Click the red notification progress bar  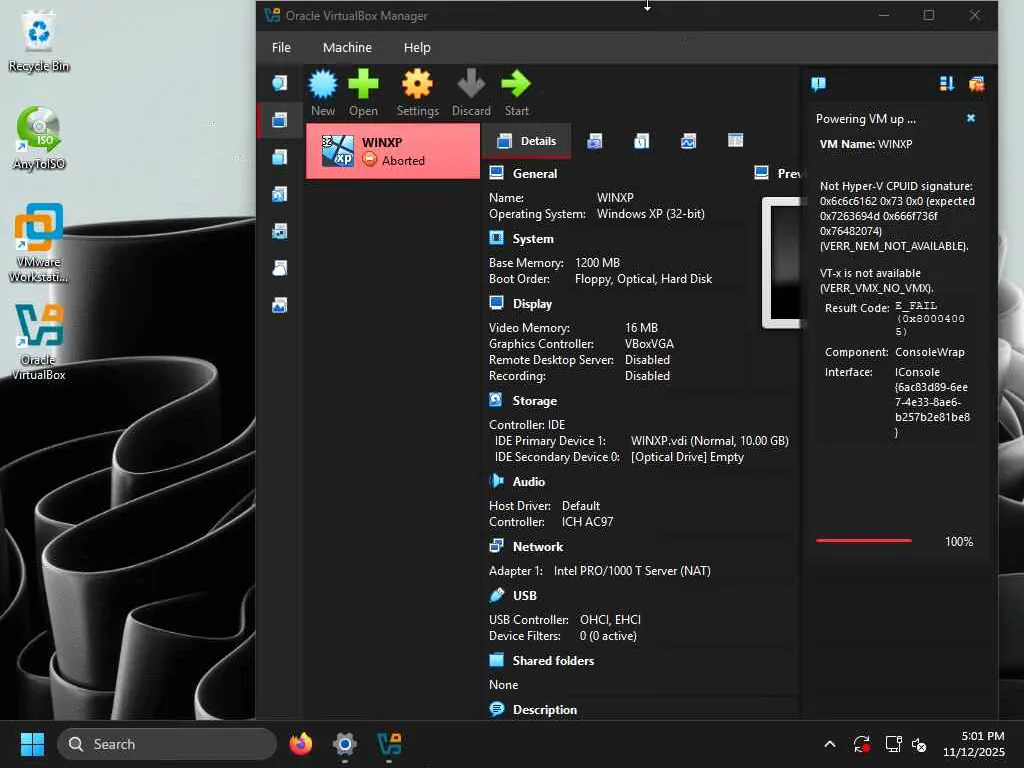click(x=863, y=541)
